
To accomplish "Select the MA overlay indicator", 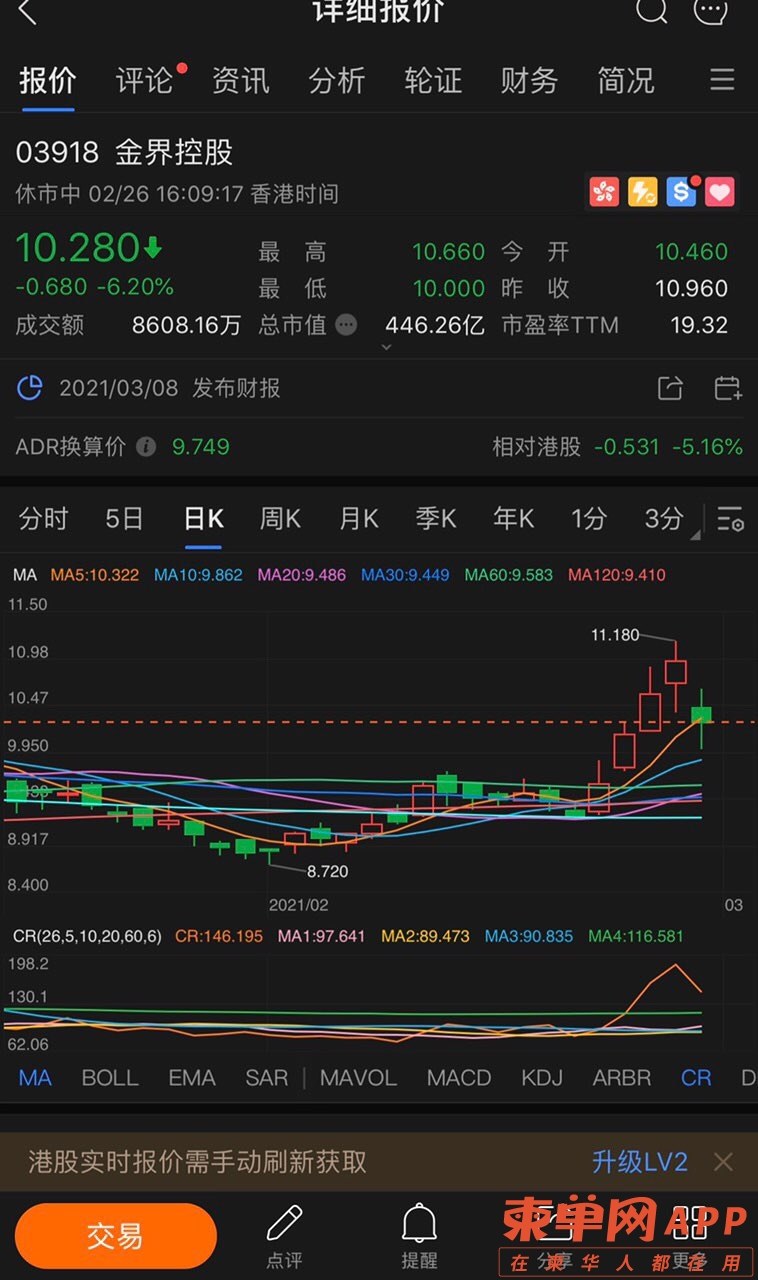I will tap(35, 1078).
